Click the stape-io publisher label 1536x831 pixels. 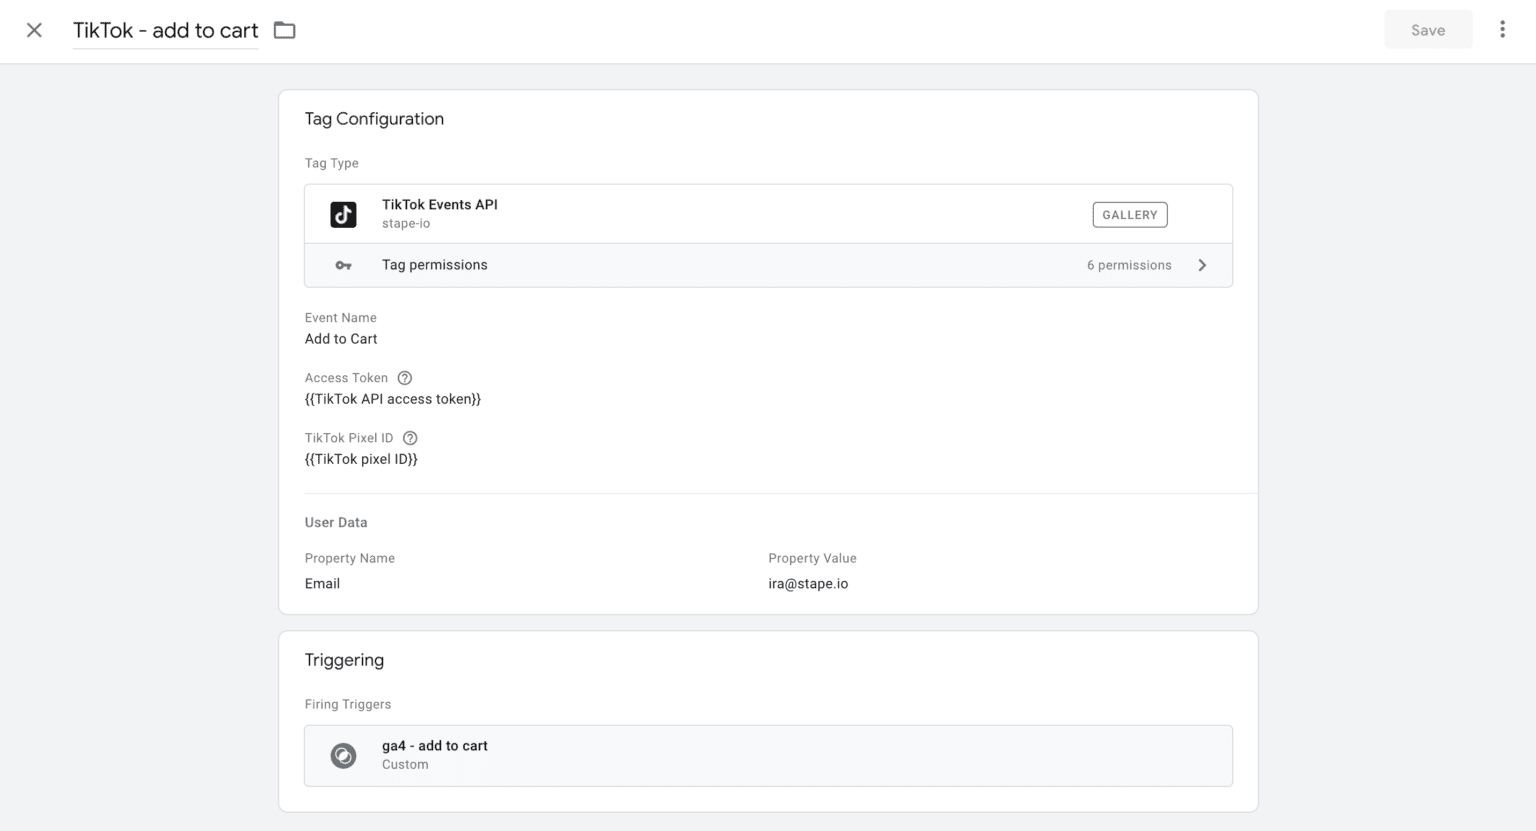pos(406,224)
